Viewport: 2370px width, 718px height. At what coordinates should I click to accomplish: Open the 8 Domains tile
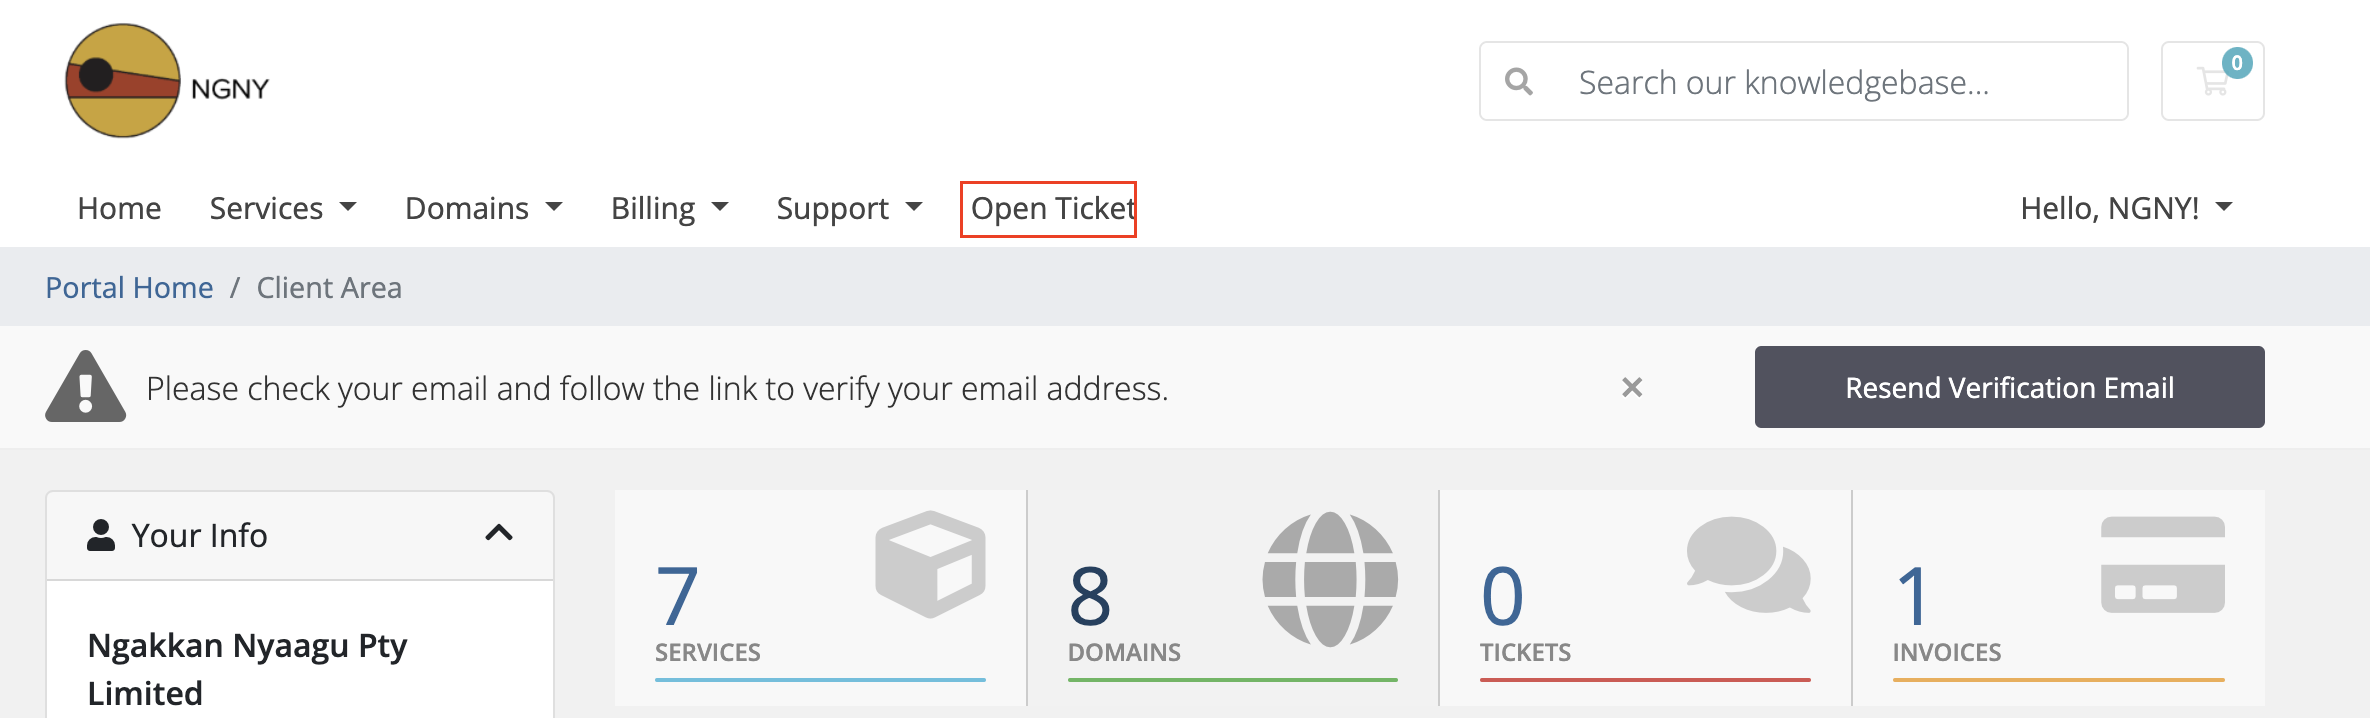(1233, 598)
